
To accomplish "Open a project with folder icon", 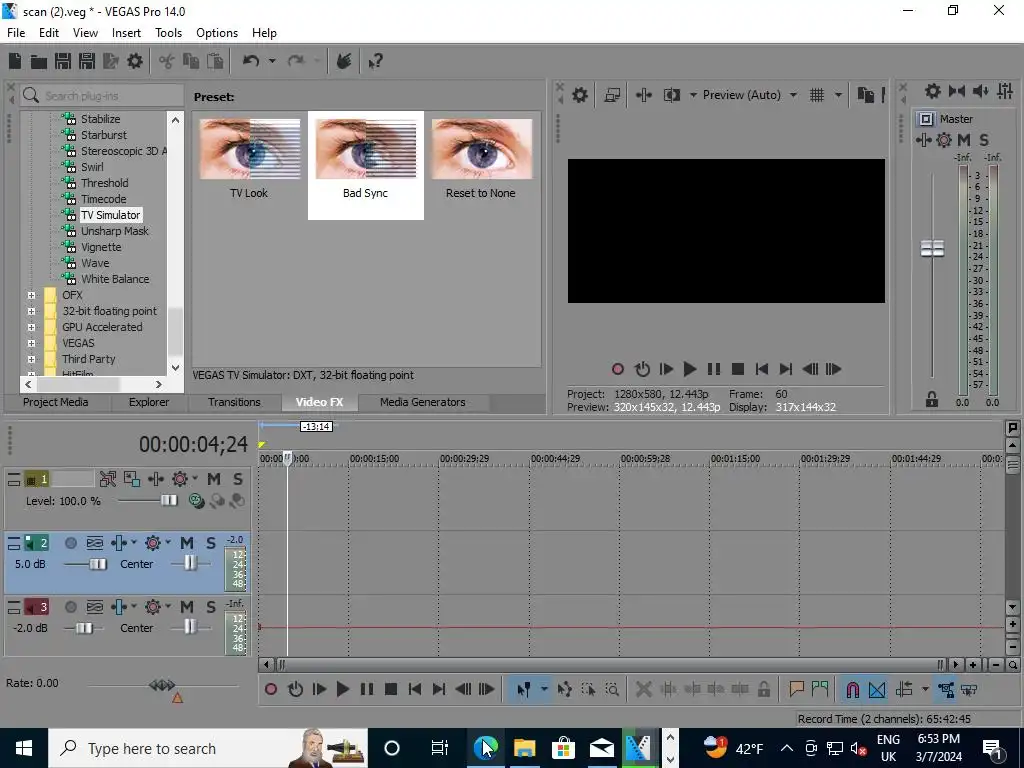I will pyautogui.click(x=39, y=61).
